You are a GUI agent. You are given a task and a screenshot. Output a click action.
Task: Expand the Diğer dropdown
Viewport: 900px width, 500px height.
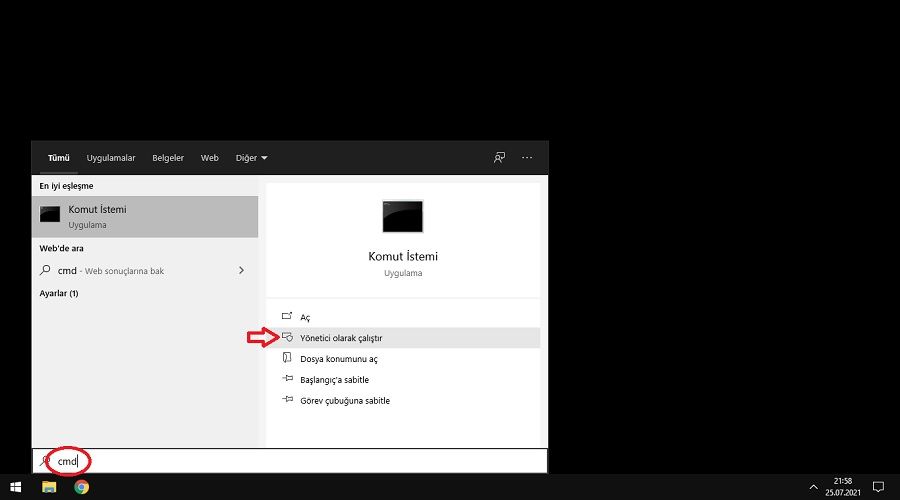251,158
